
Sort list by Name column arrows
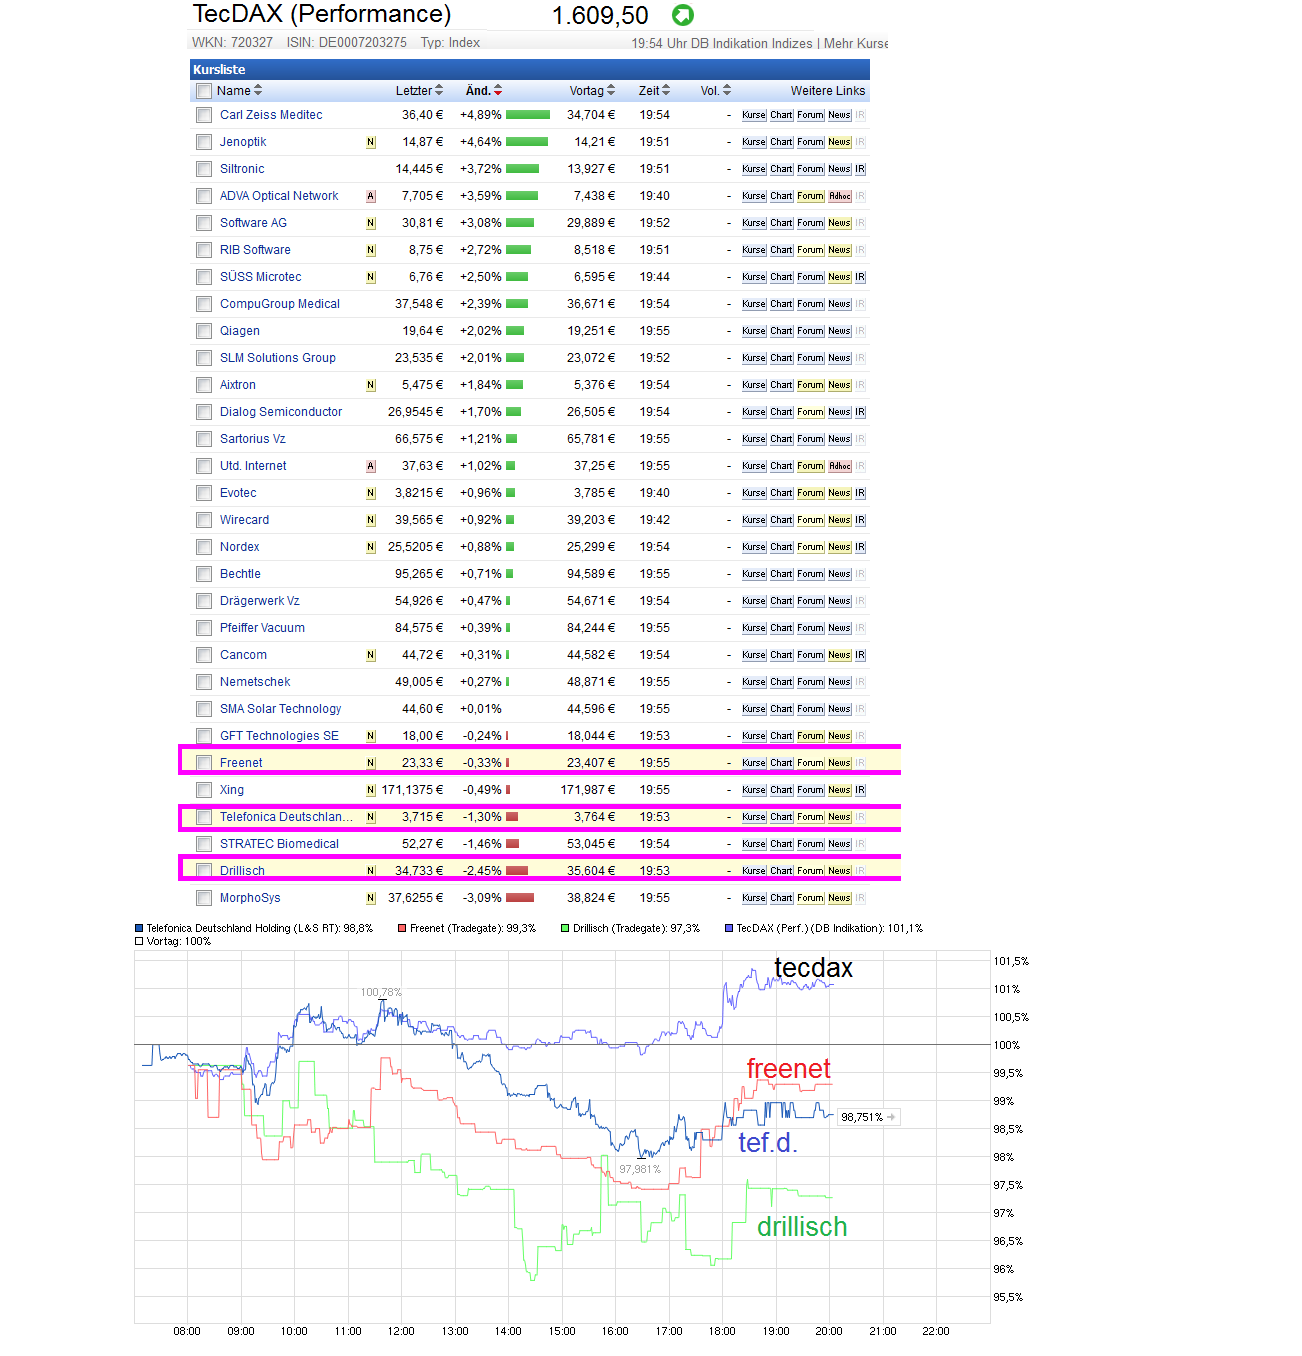click(258, 90)
